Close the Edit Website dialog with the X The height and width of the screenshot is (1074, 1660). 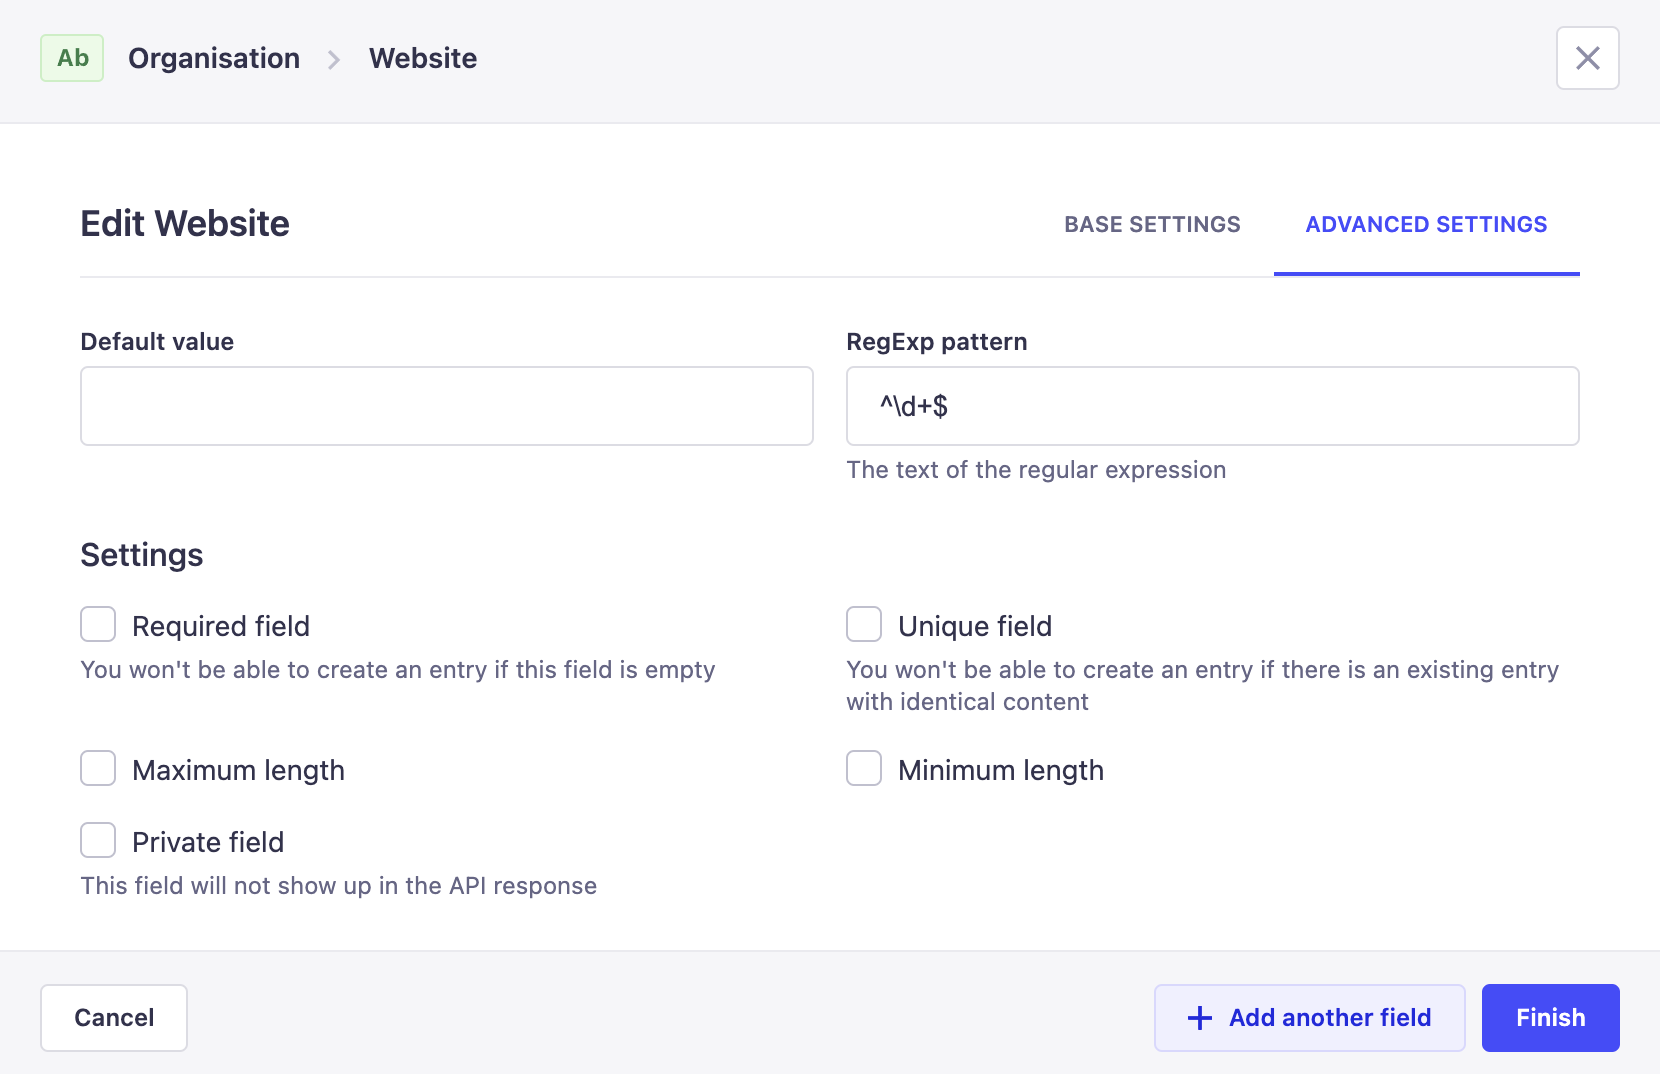click(1587, 58)
